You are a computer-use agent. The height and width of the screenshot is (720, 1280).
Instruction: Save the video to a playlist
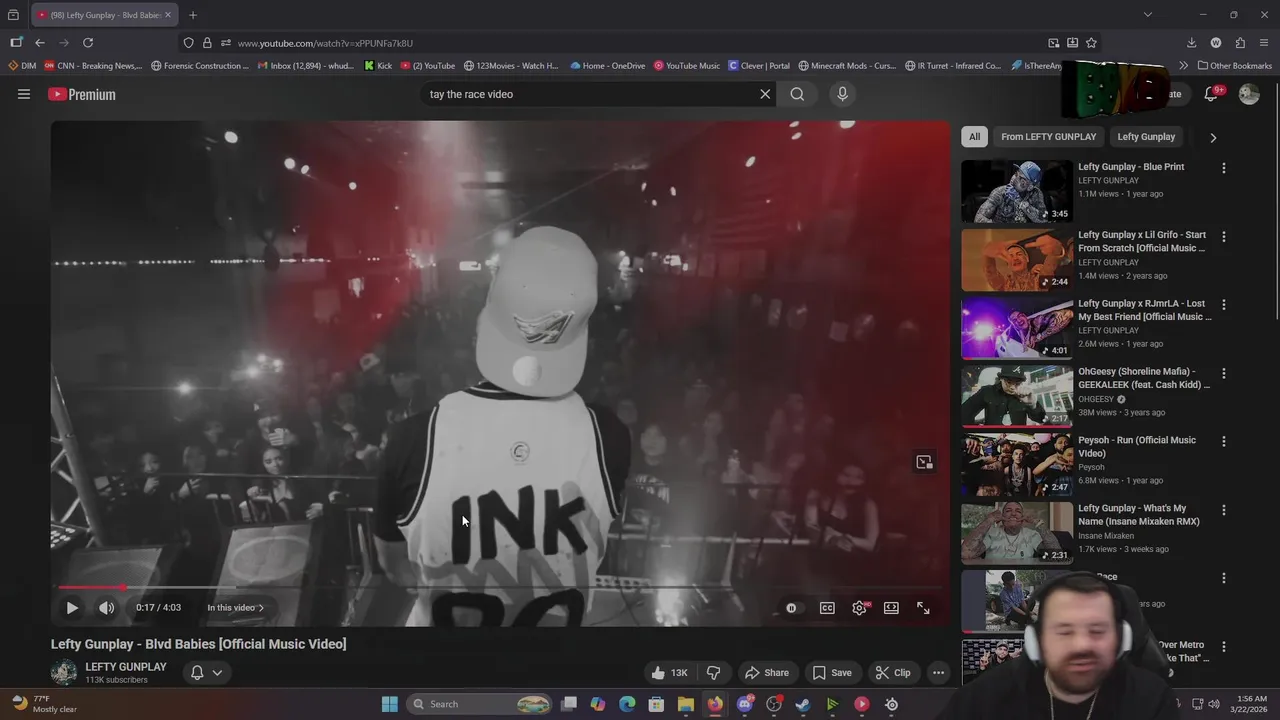click(832, 673)
